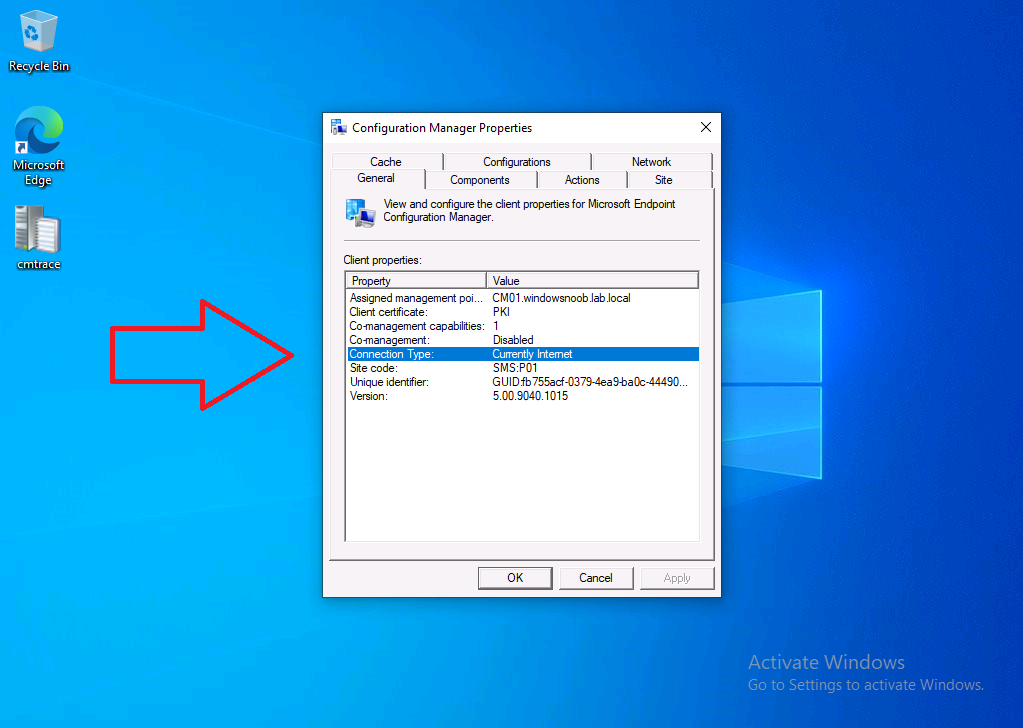Viewport: 1023px width, 728px height.
Task: Click the Client properties label
Action: tap(382, 260)
